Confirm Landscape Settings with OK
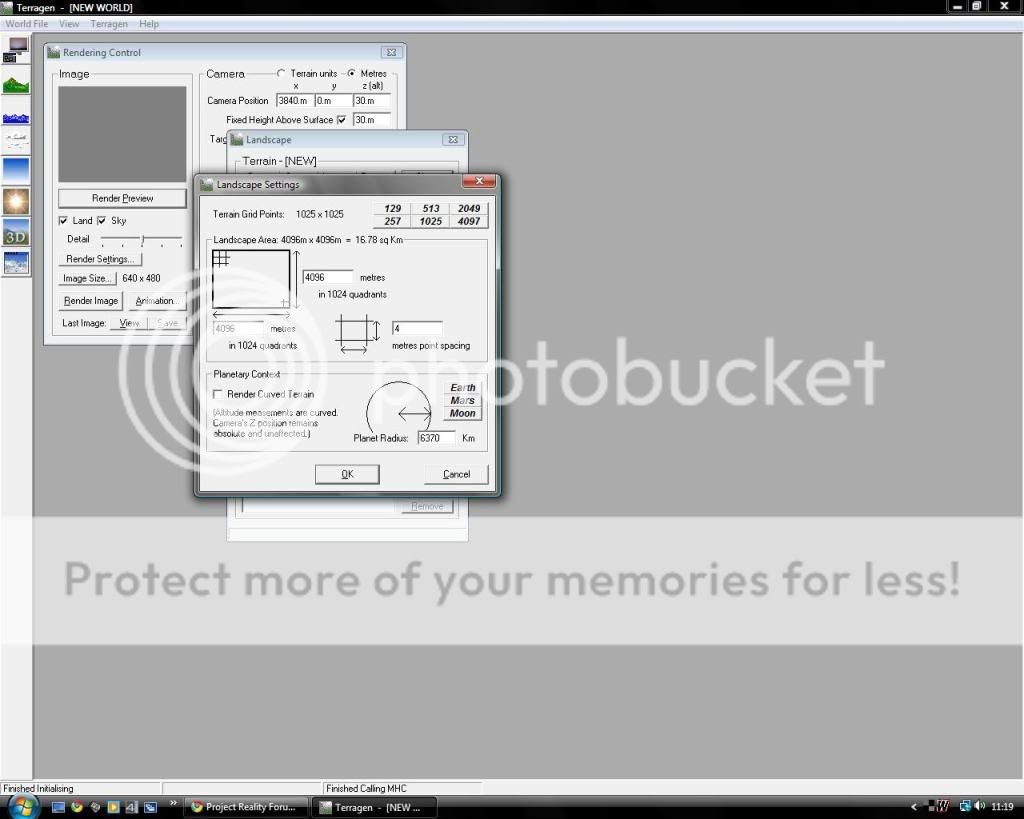This screenshot has height=819, width=1024. coord(346,474)
